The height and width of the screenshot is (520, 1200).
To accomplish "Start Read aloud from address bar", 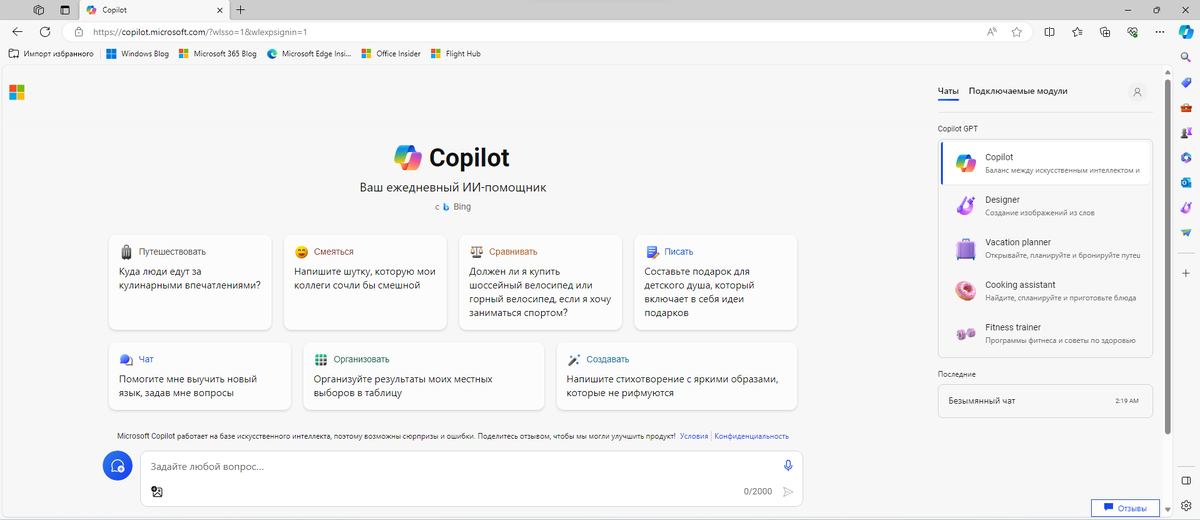I will coord(992,32).
